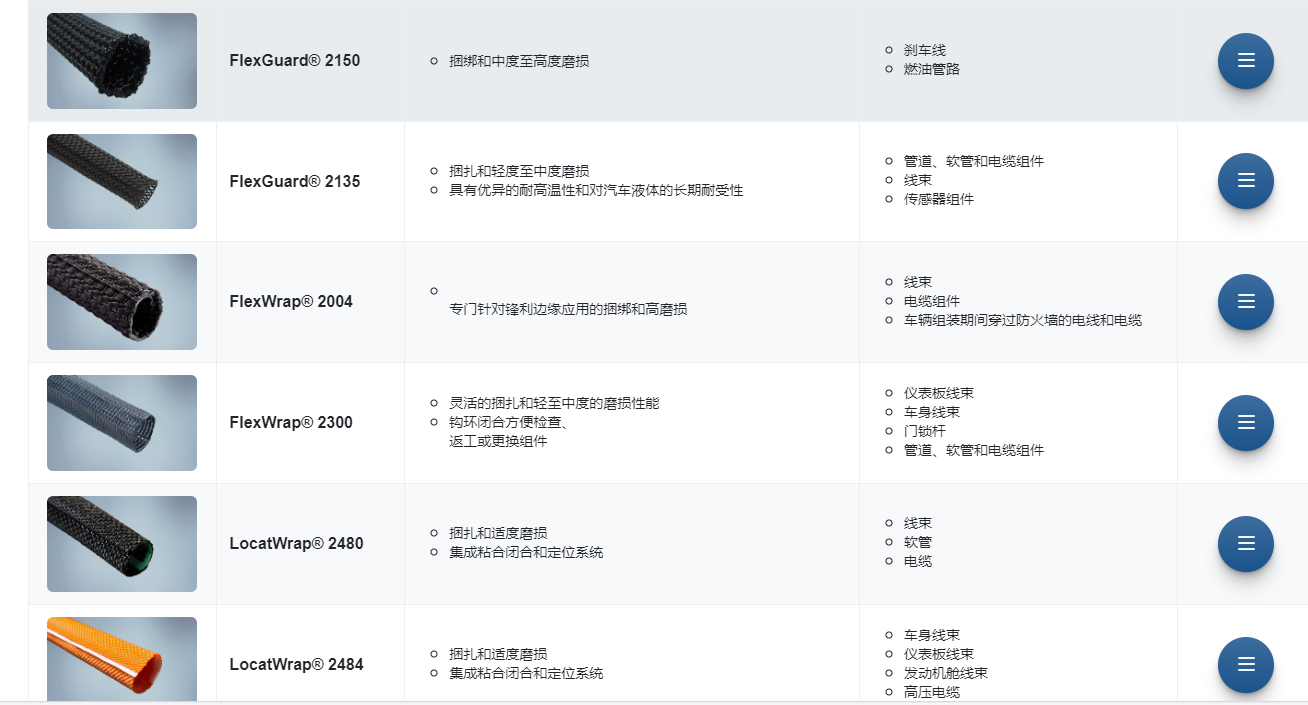Click the LocatWrap® 2480 product name
This screenshot has width=1308, height=705.
point(296,544)
